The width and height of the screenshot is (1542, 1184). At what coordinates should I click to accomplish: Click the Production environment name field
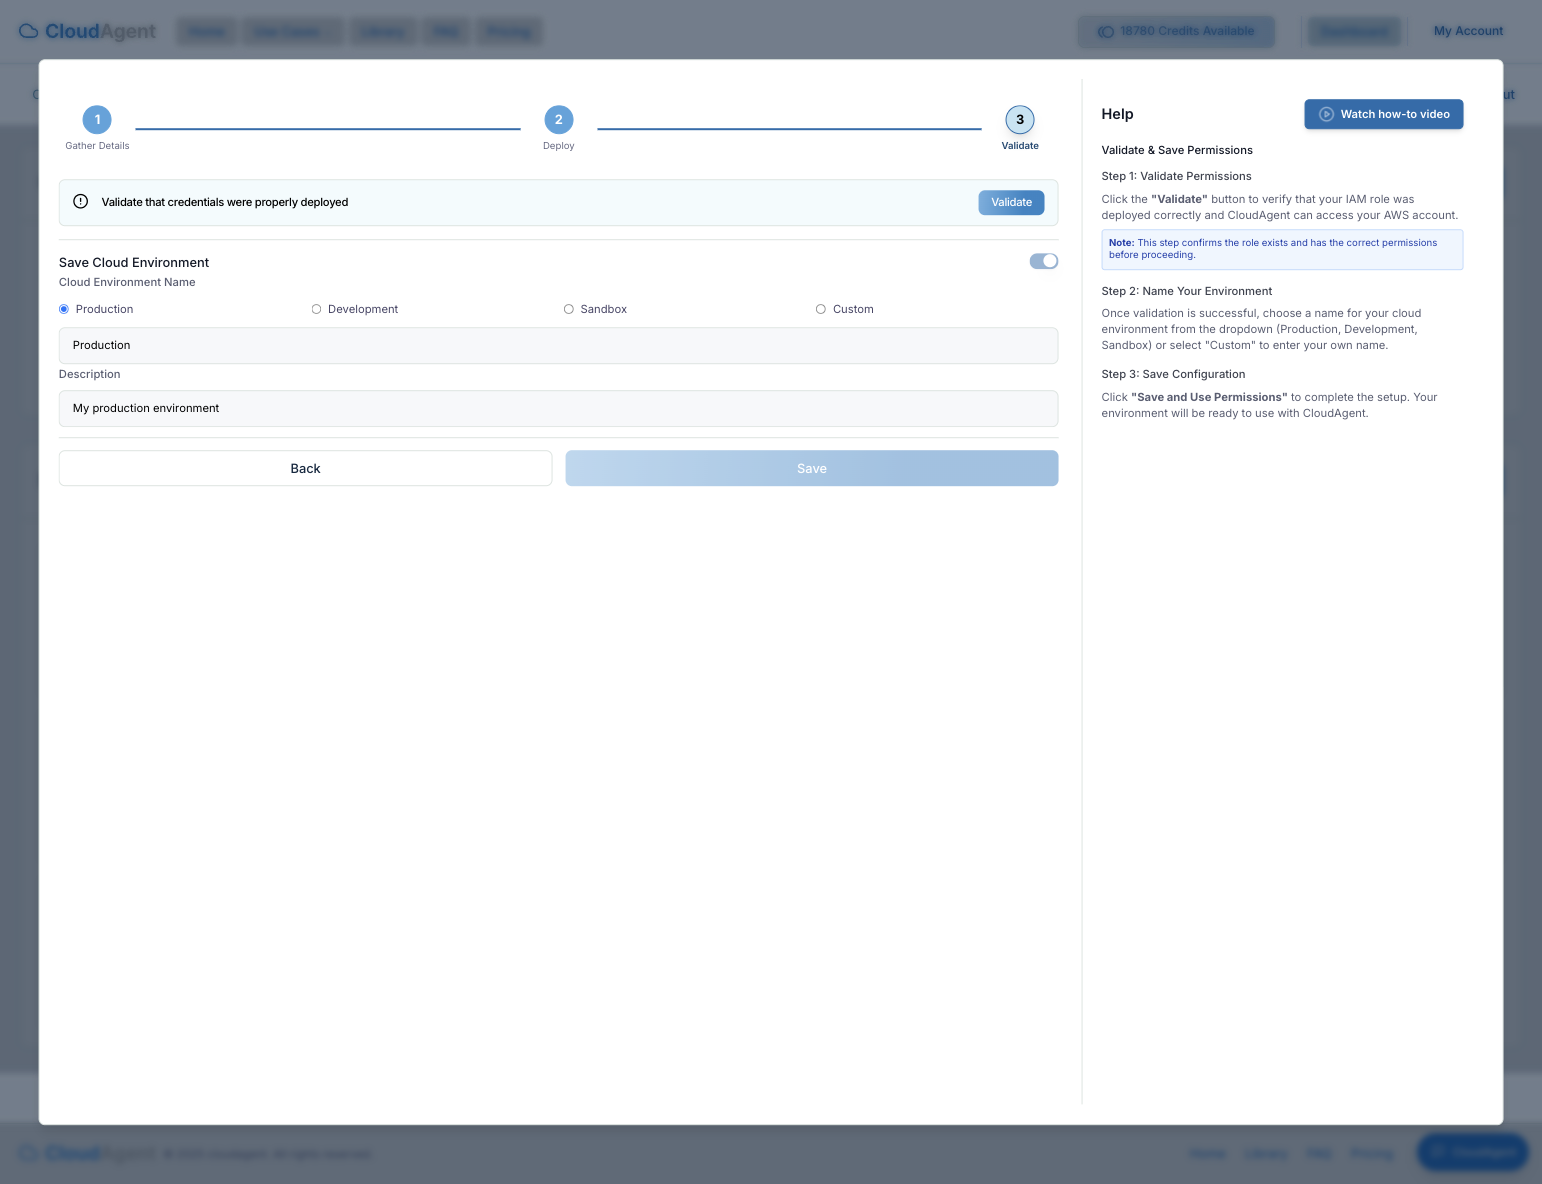point(558,345)
